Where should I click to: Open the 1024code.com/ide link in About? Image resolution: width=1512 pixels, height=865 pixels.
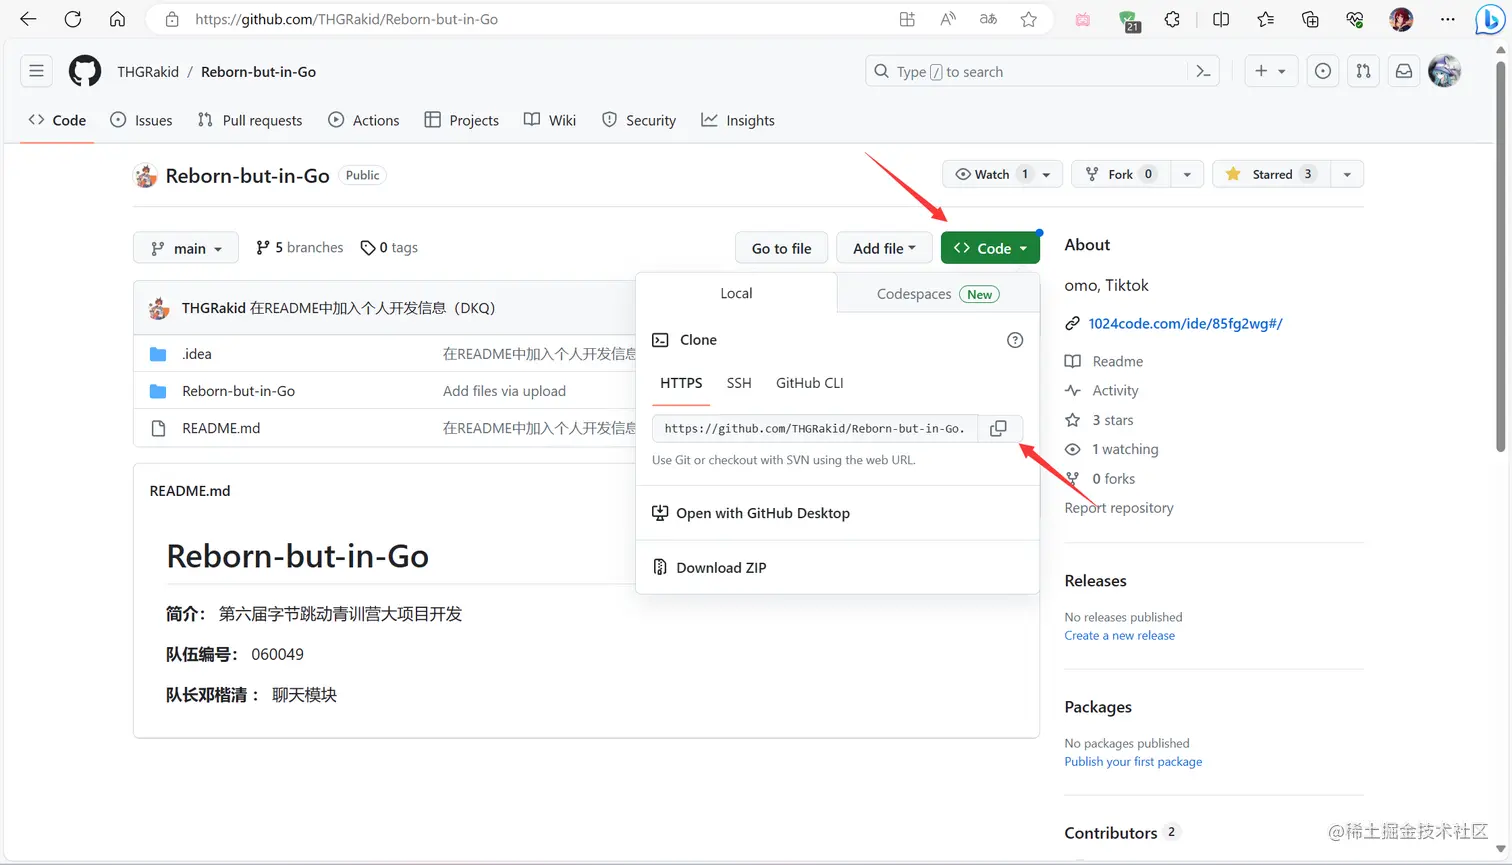click(x=1185, y=323)
